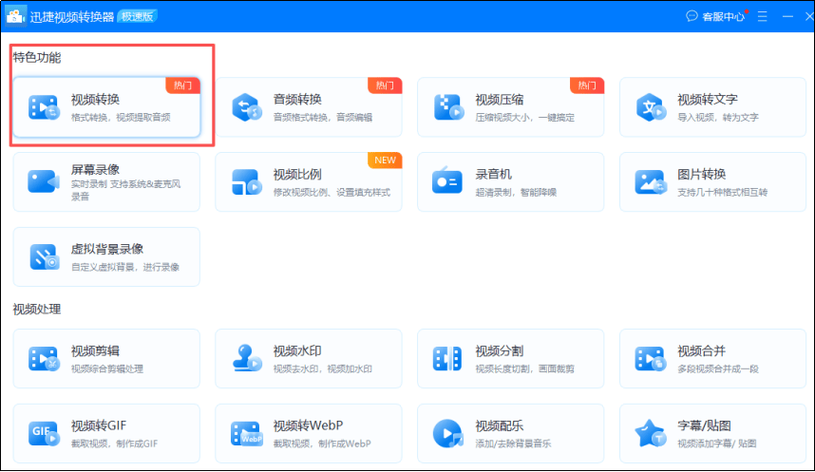Viewport: 815px width, 472px height.
Task: Open the hamburger menu in title bar
Action: pyautogui.click(x=763, y=16)
